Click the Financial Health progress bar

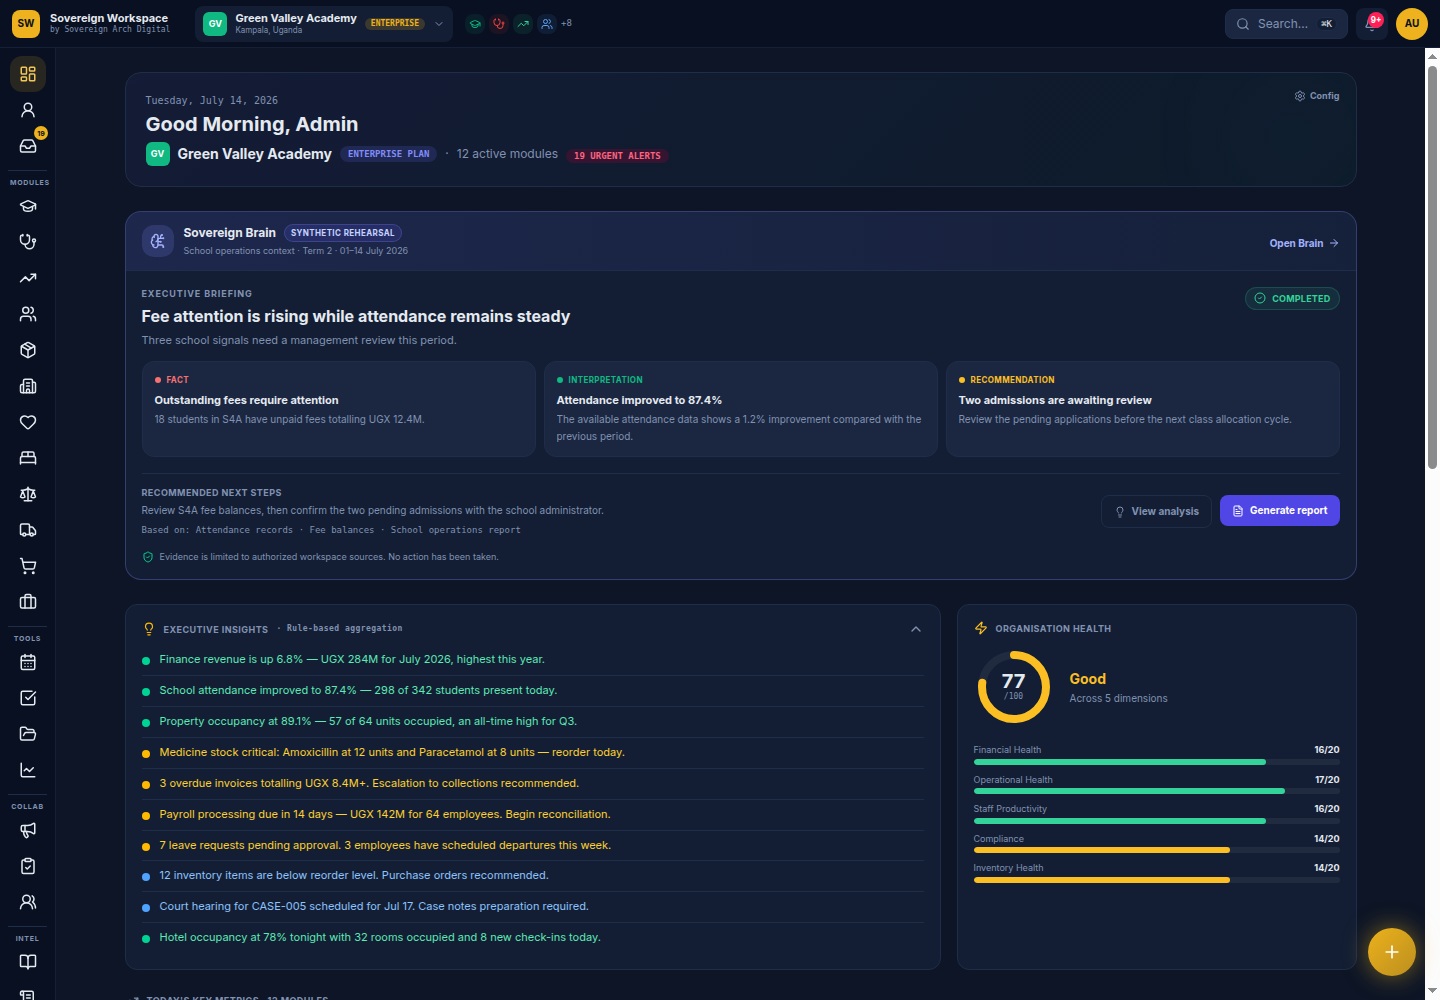(x=1156, y=762)
